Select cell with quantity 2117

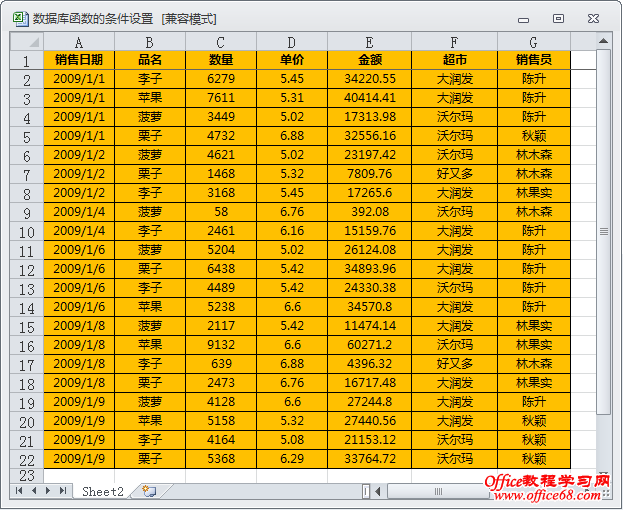point(221,326)
